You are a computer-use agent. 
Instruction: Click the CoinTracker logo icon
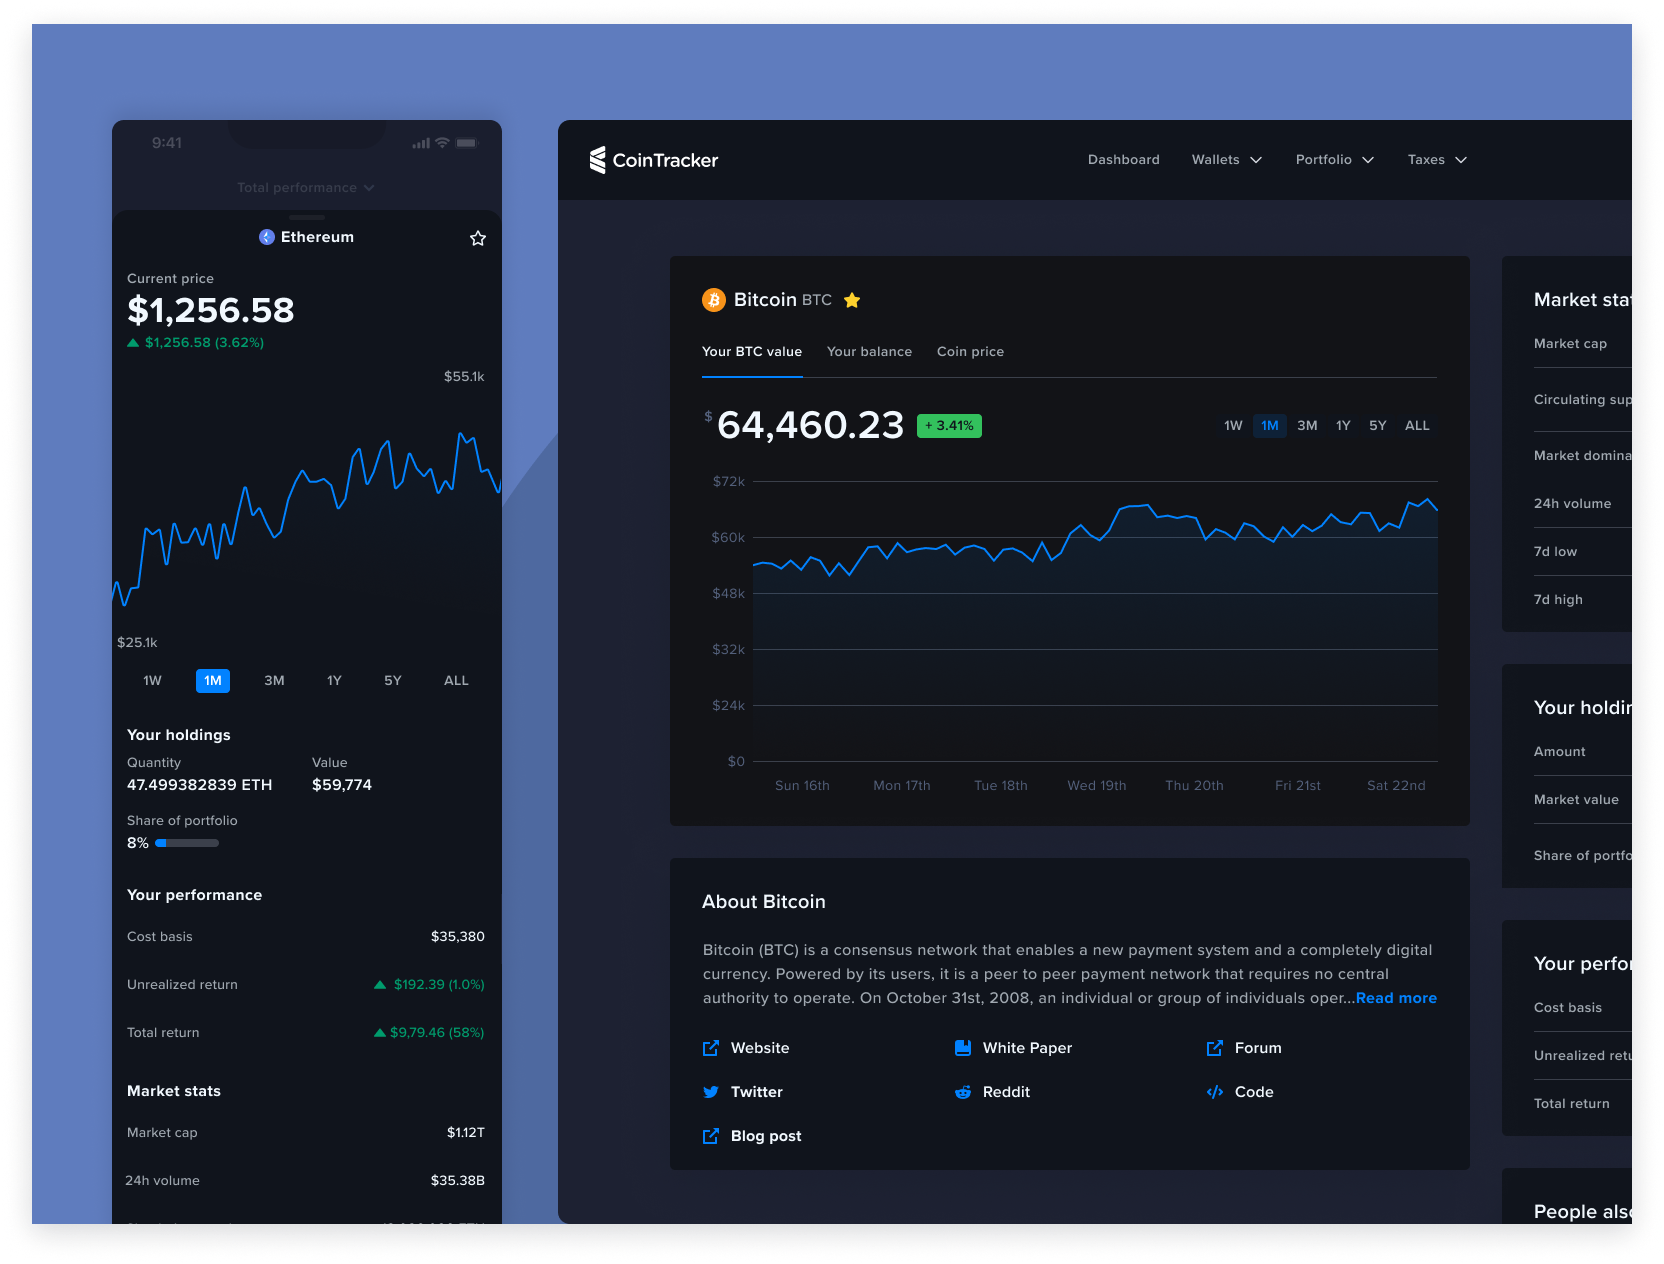pos(598,160)
